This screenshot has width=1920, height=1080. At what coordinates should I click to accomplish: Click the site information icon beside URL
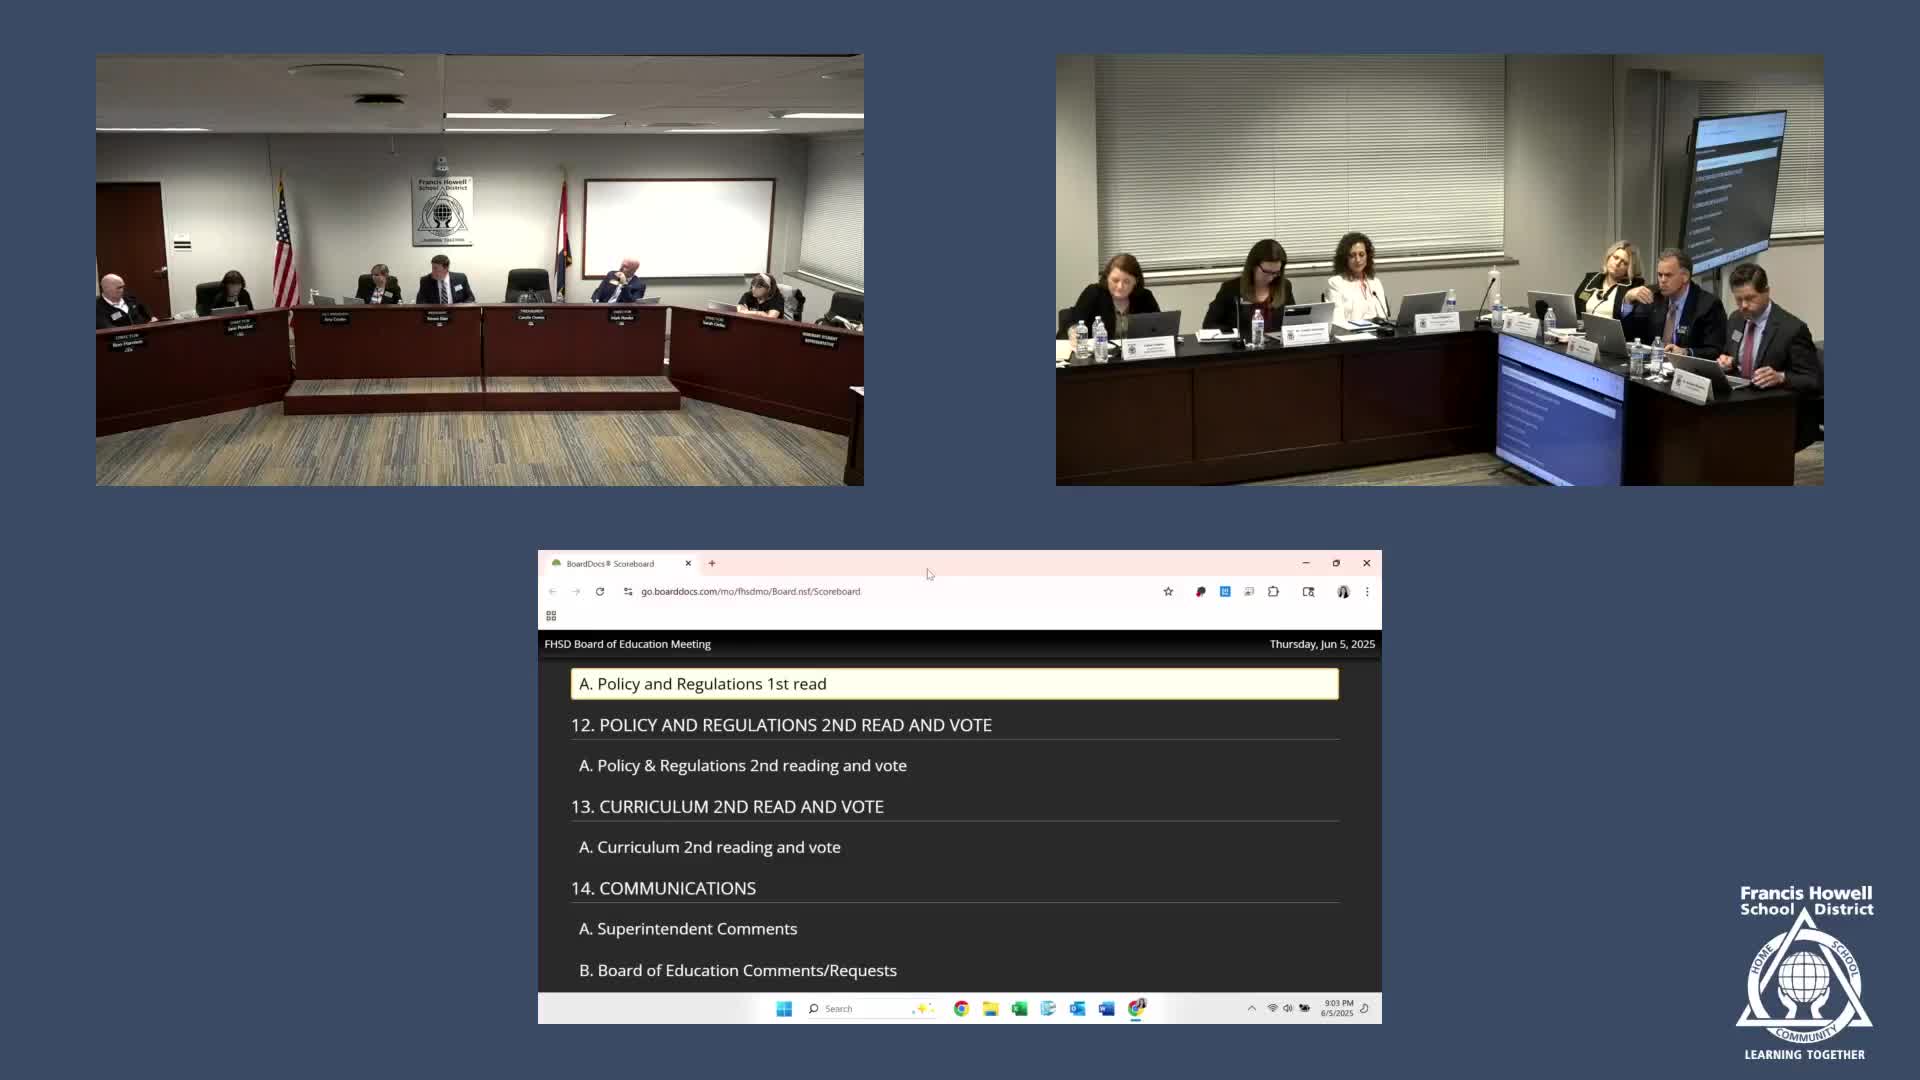coord(628,592)
